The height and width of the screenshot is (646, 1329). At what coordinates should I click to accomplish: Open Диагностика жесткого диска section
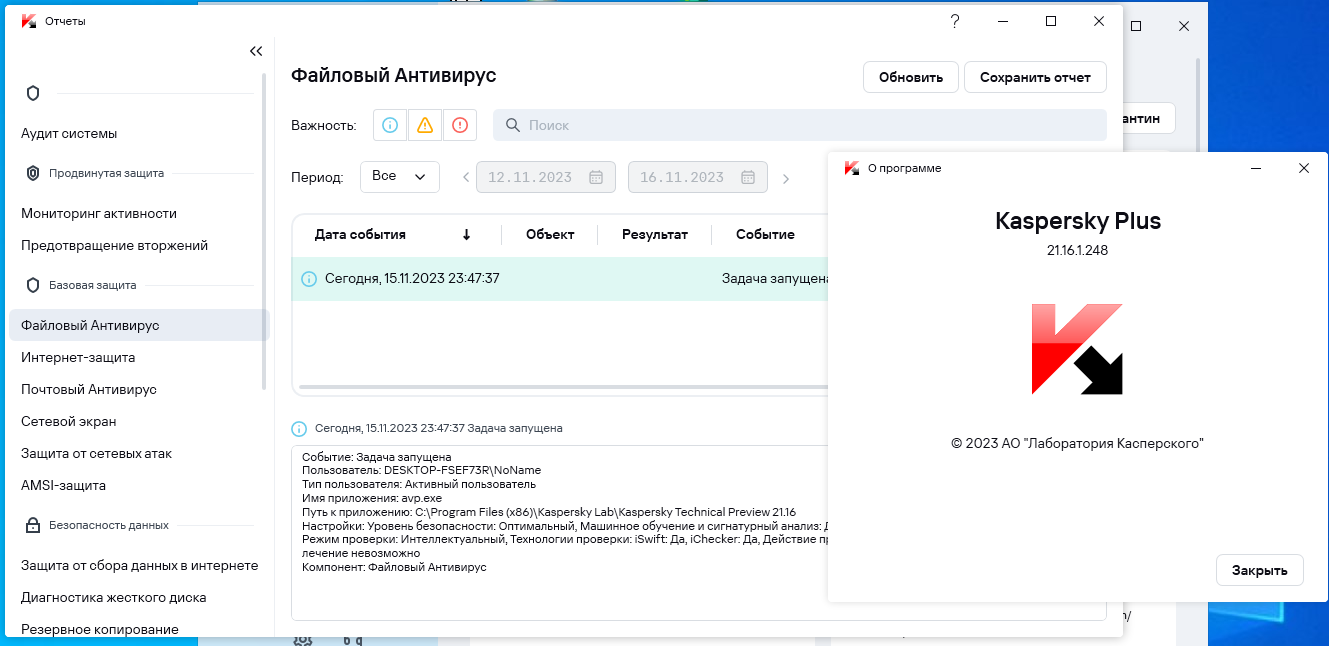pos(113,597)
